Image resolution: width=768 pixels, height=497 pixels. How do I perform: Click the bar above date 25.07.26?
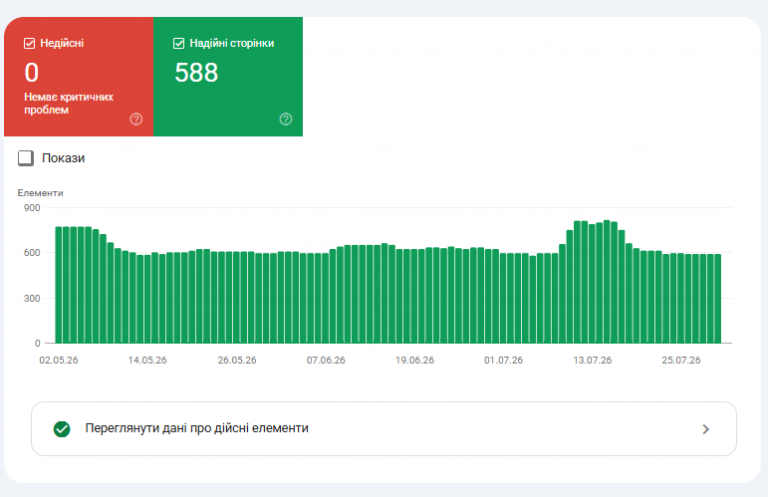click(x=681, y=298)
